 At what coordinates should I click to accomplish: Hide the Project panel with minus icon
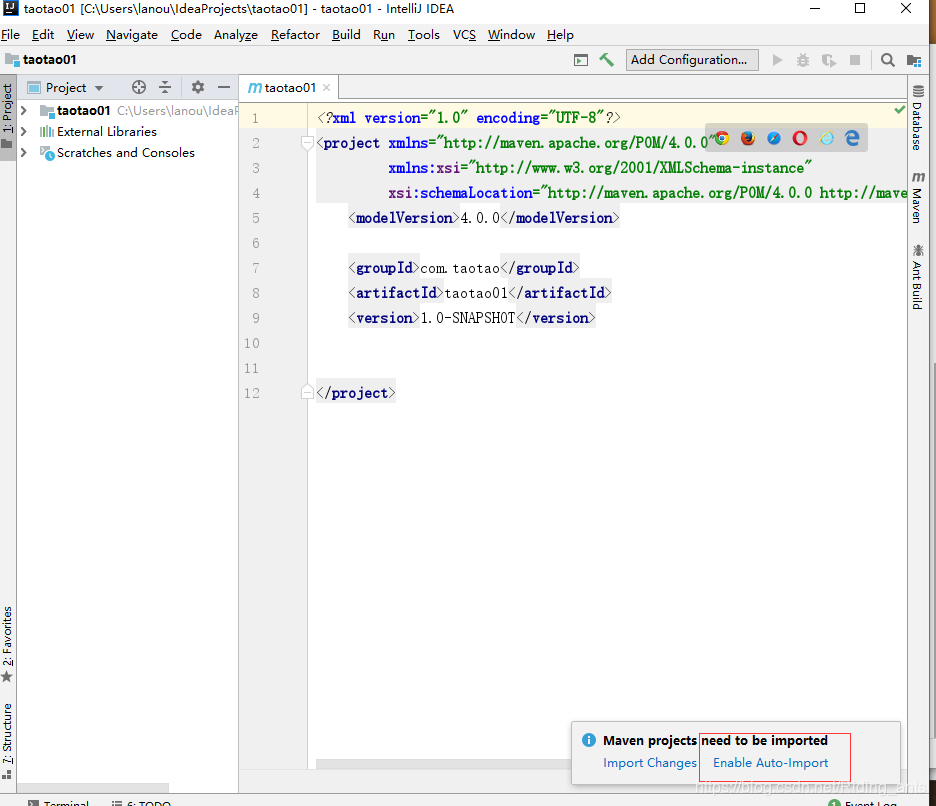(224, 87)
